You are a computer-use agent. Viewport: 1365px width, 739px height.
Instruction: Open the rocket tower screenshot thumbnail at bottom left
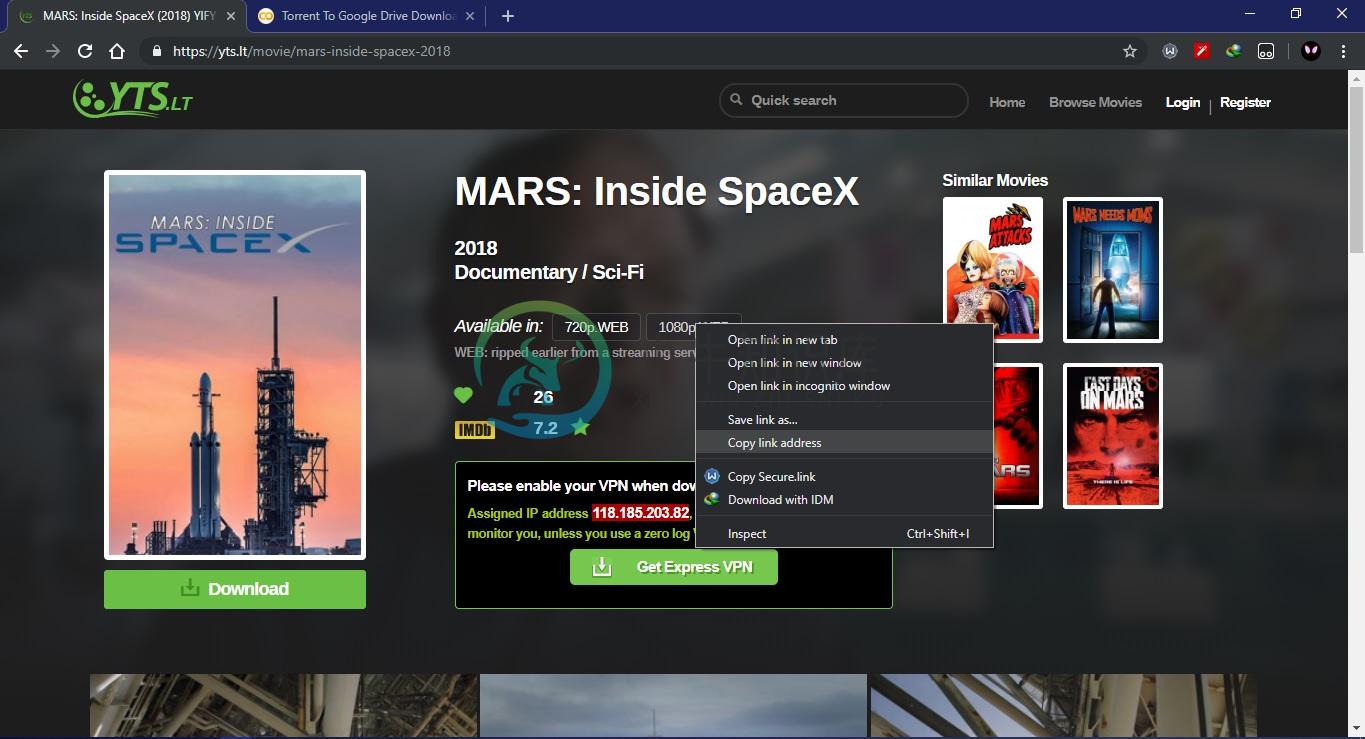284,706
